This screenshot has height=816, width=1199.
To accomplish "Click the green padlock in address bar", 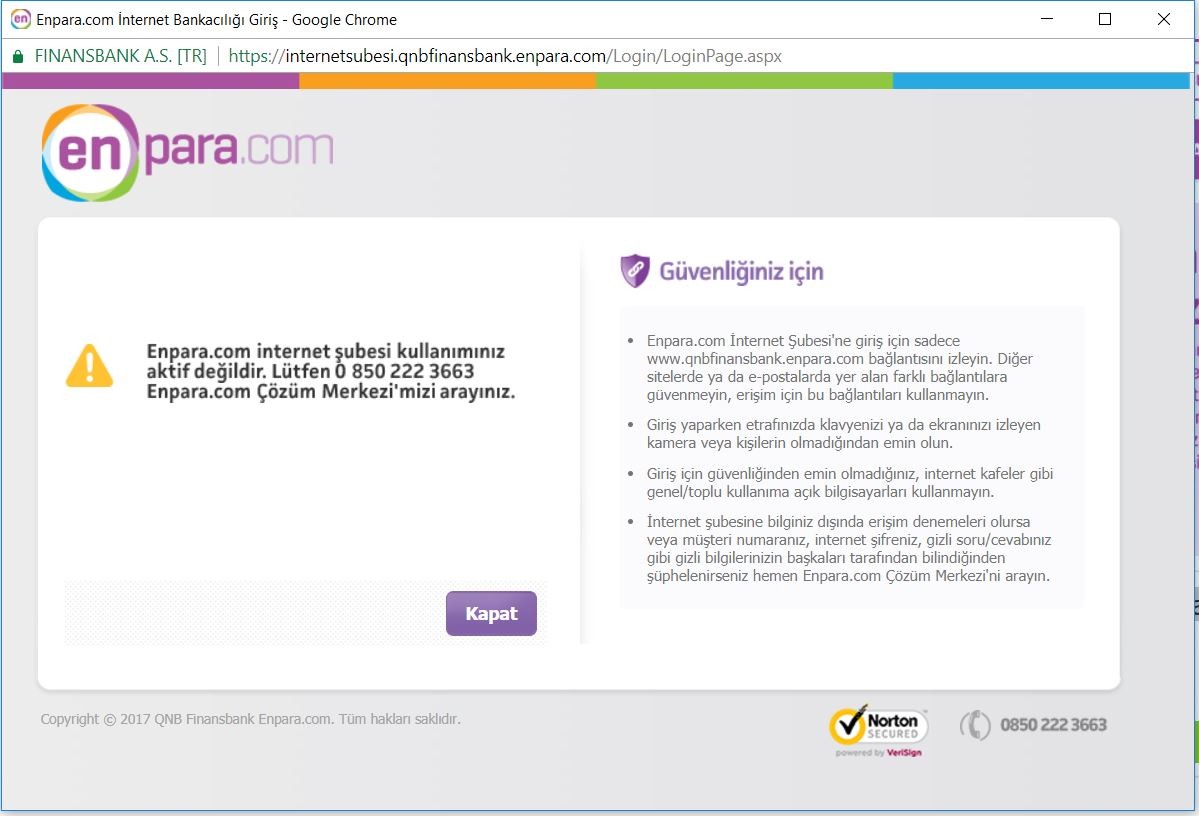I will pyautogui.click(x=18, y=57).
